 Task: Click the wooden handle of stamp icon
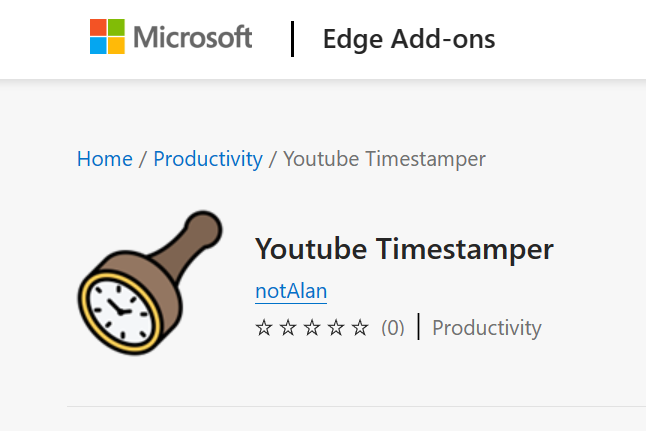click(191, 239)
